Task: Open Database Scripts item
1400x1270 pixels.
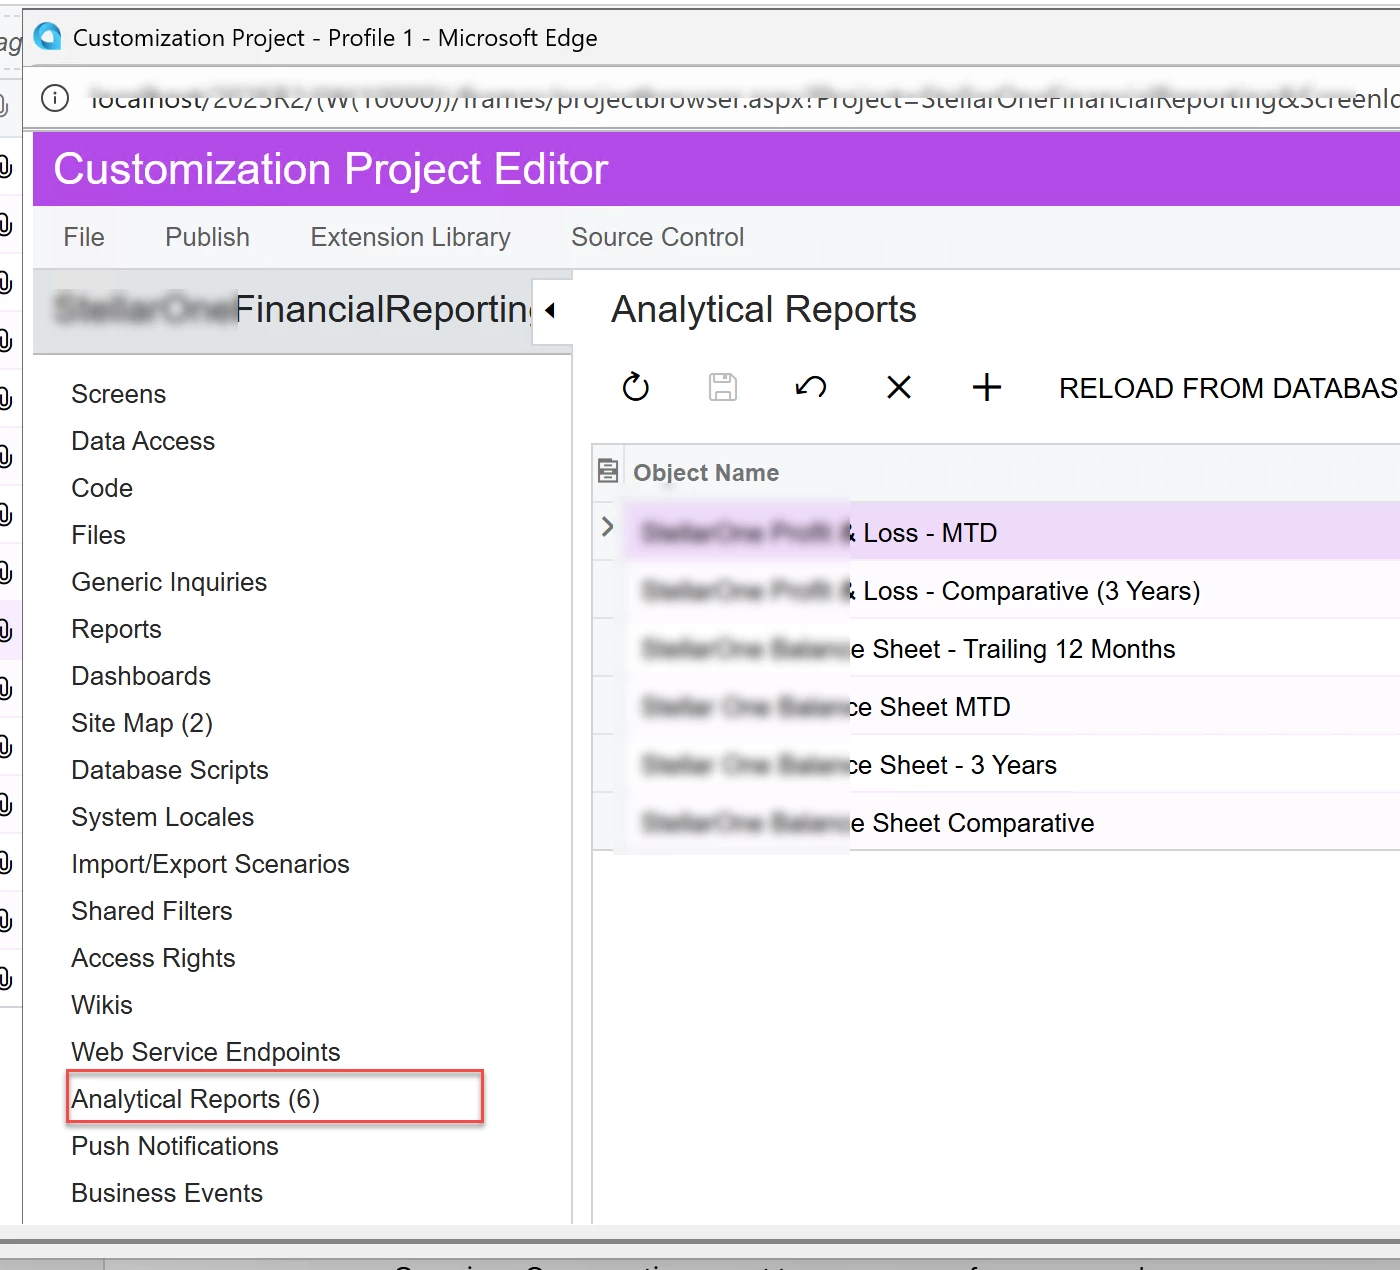Action: tap(170, 770)
